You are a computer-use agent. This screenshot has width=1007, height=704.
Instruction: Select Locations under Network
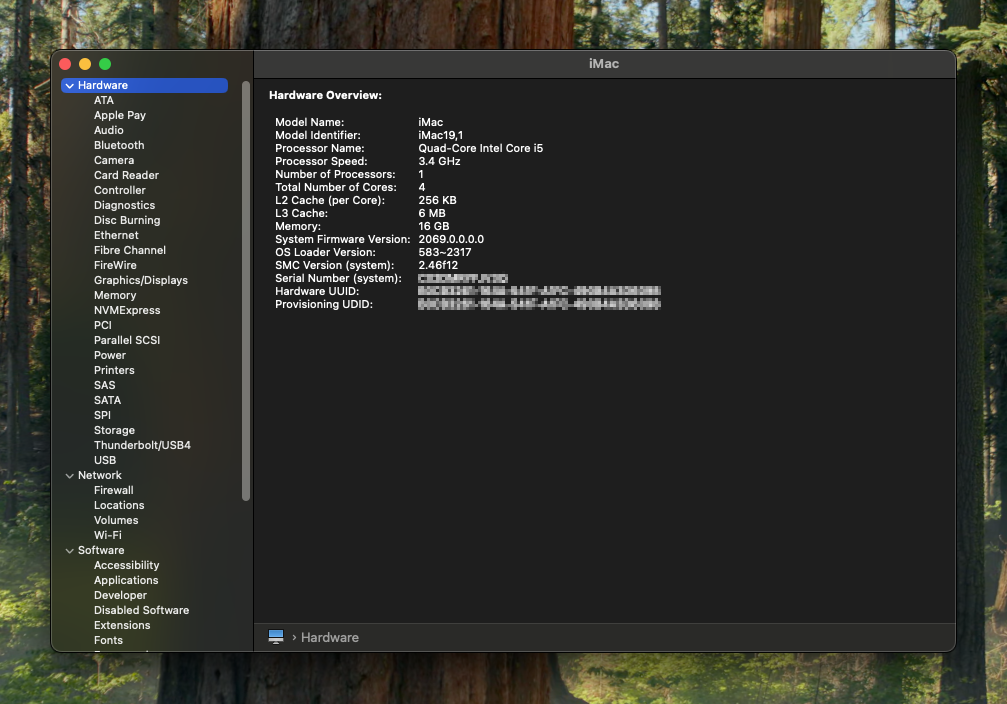119,505
